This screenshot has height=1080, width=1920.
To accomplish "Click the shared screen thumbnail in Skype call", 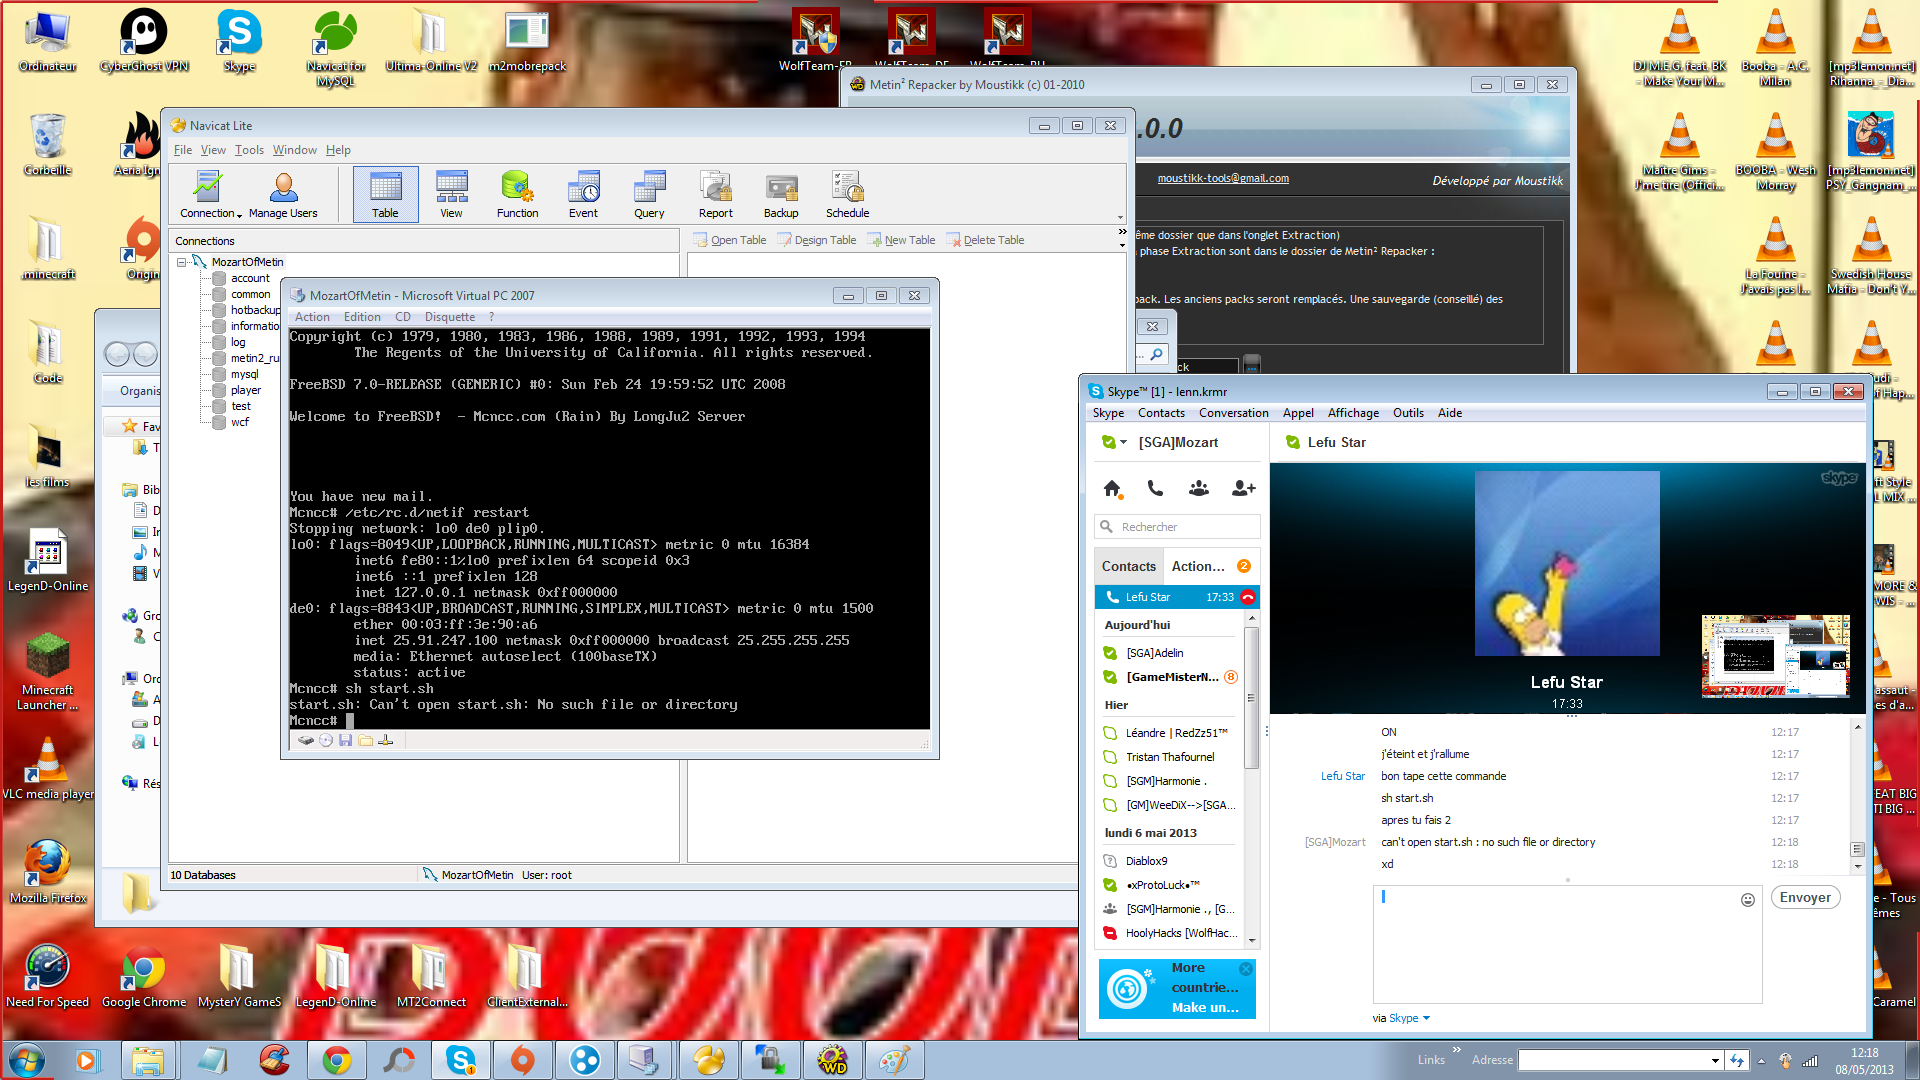I will point(1775,656).
